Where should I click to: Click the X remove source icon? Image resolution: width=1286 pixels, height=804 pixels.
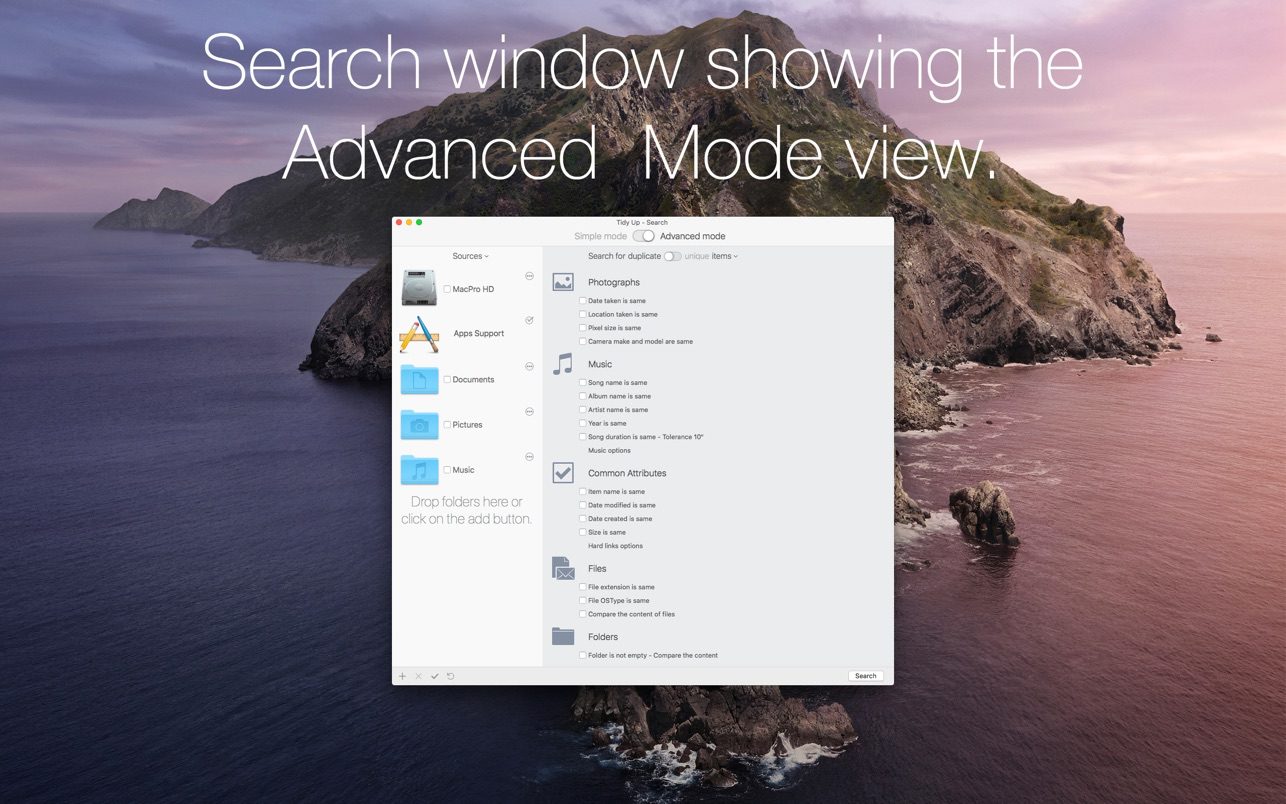[419, 676]
